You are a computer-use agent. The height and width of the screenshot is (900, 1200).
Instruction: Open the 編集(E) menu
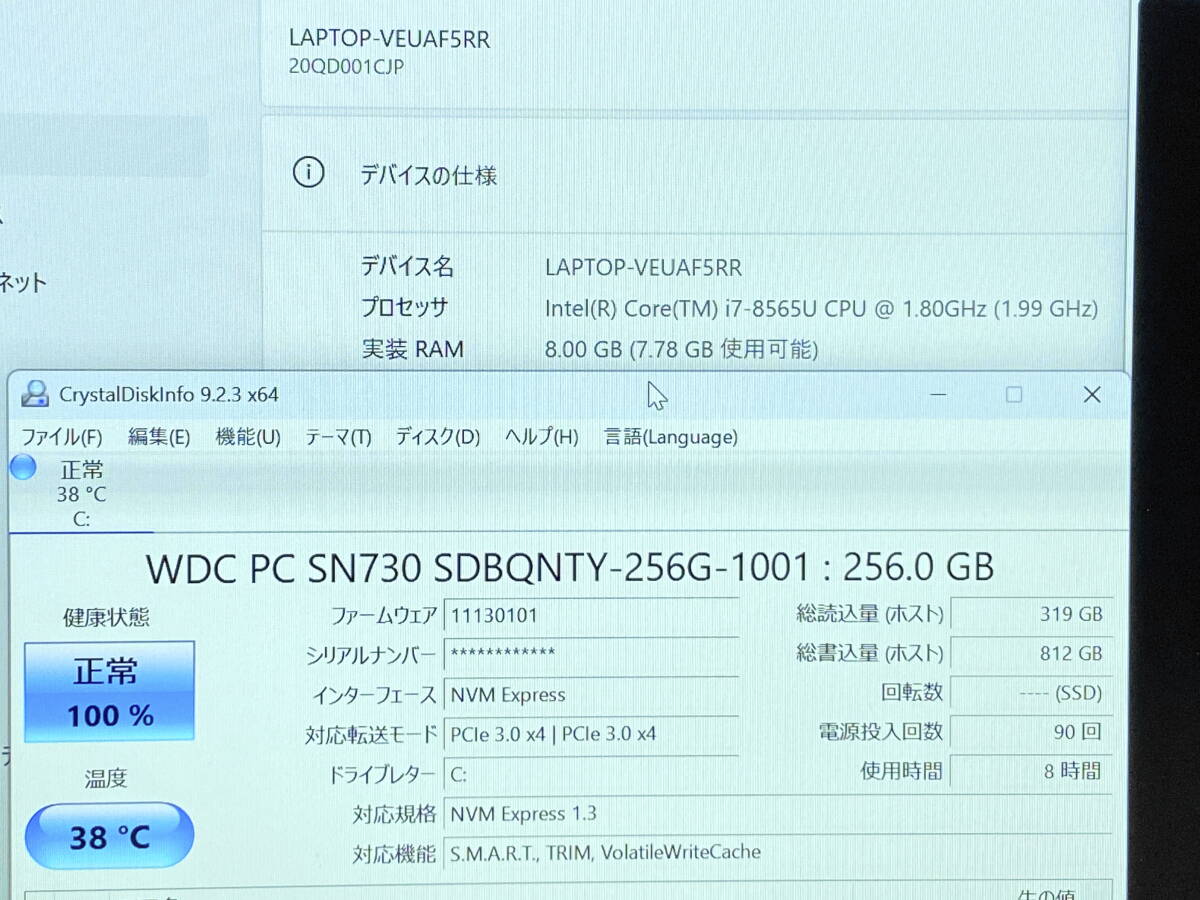coord(159,437)
